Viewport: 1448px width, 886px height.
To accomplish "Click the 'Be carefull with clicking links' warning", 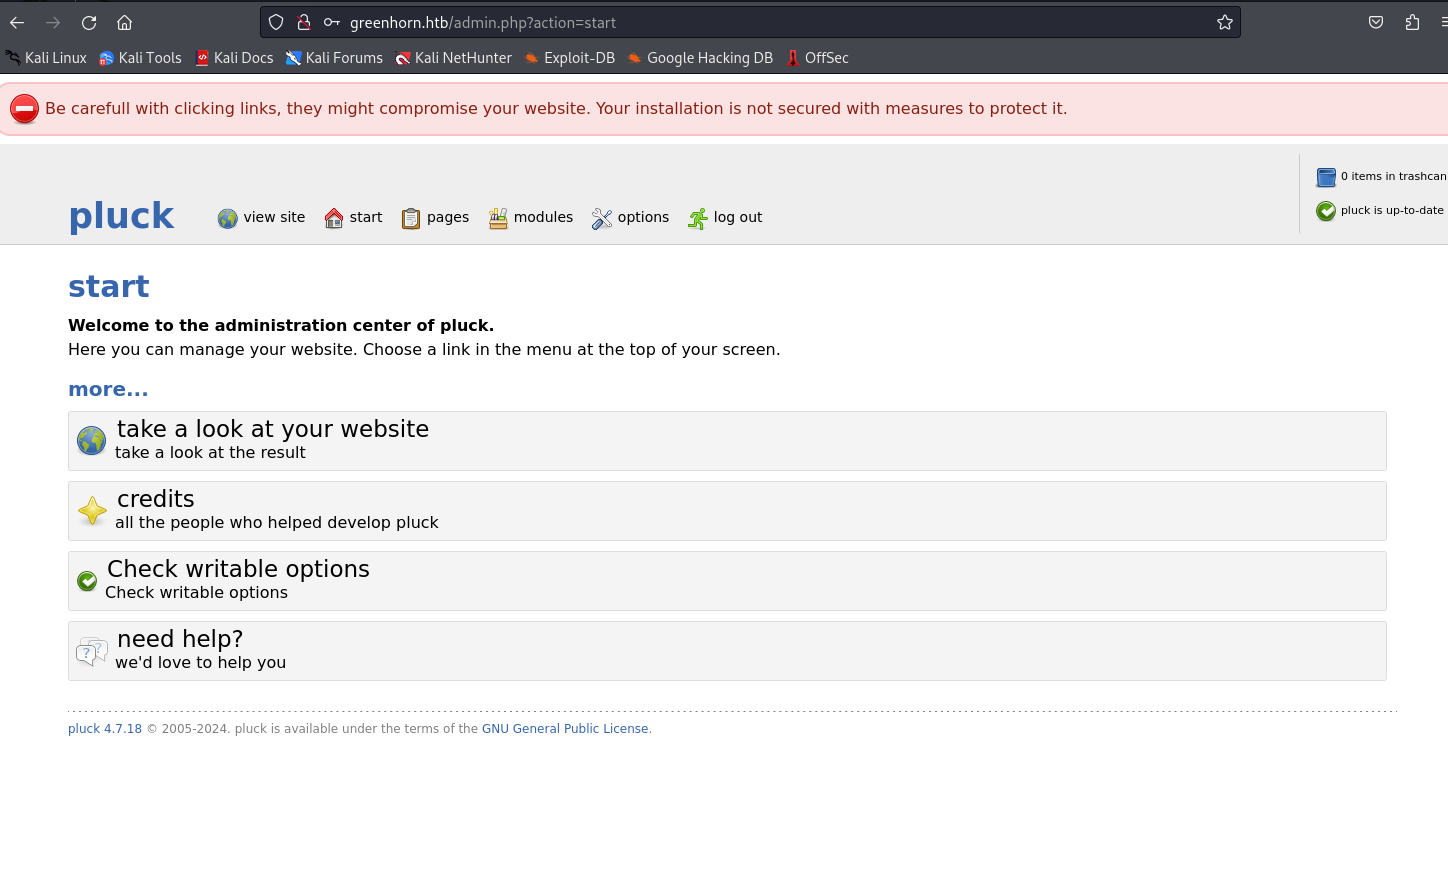I will [556, 108].
